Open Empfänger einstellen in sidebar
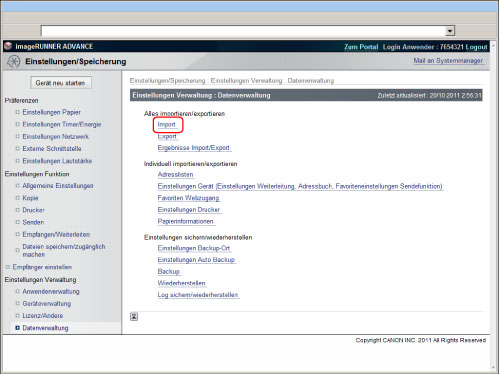 pyautogui.click(x=42, y=267)
